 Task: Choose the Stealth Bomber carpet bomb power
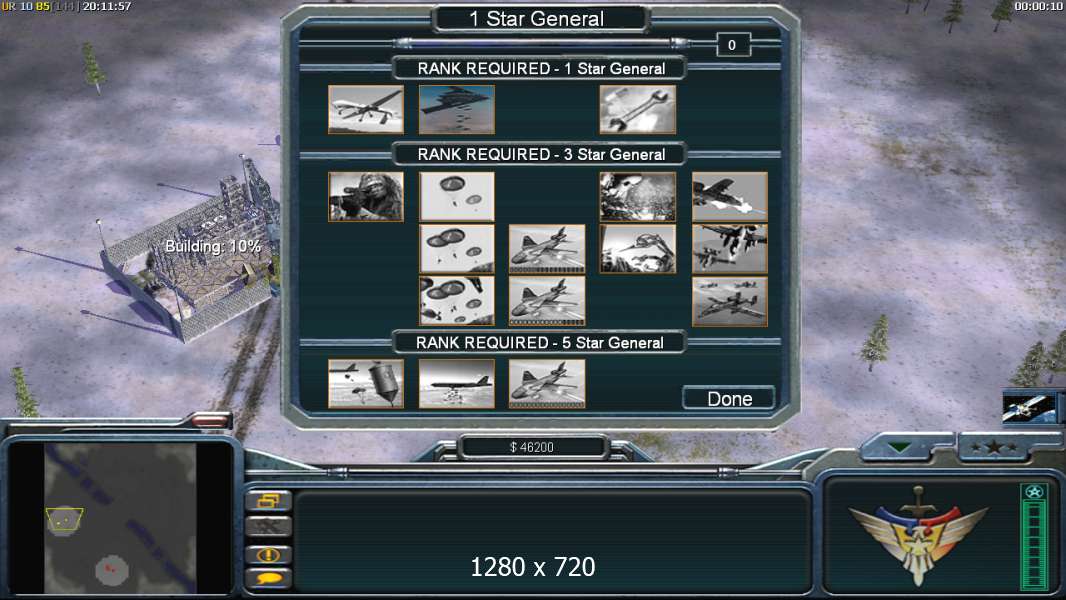pyautogui.click(x=457, y=109)
